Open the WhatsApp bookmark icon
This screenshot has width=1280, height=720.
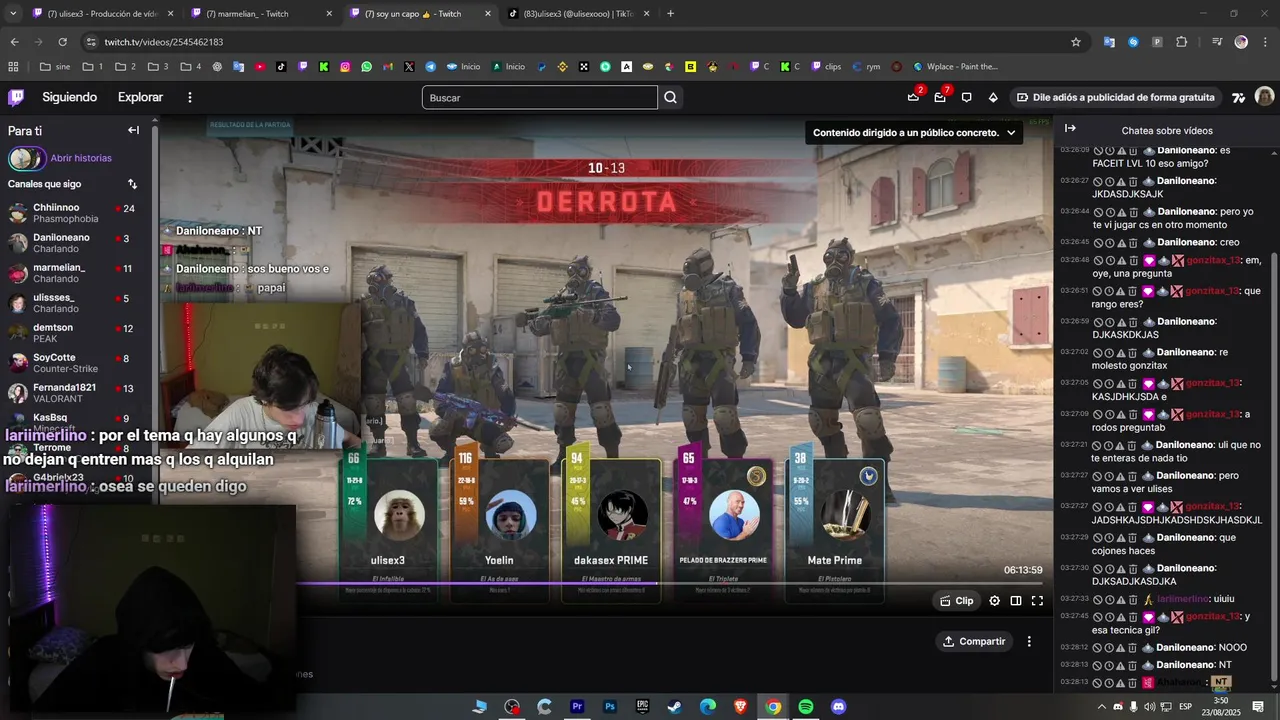(367, 67)
